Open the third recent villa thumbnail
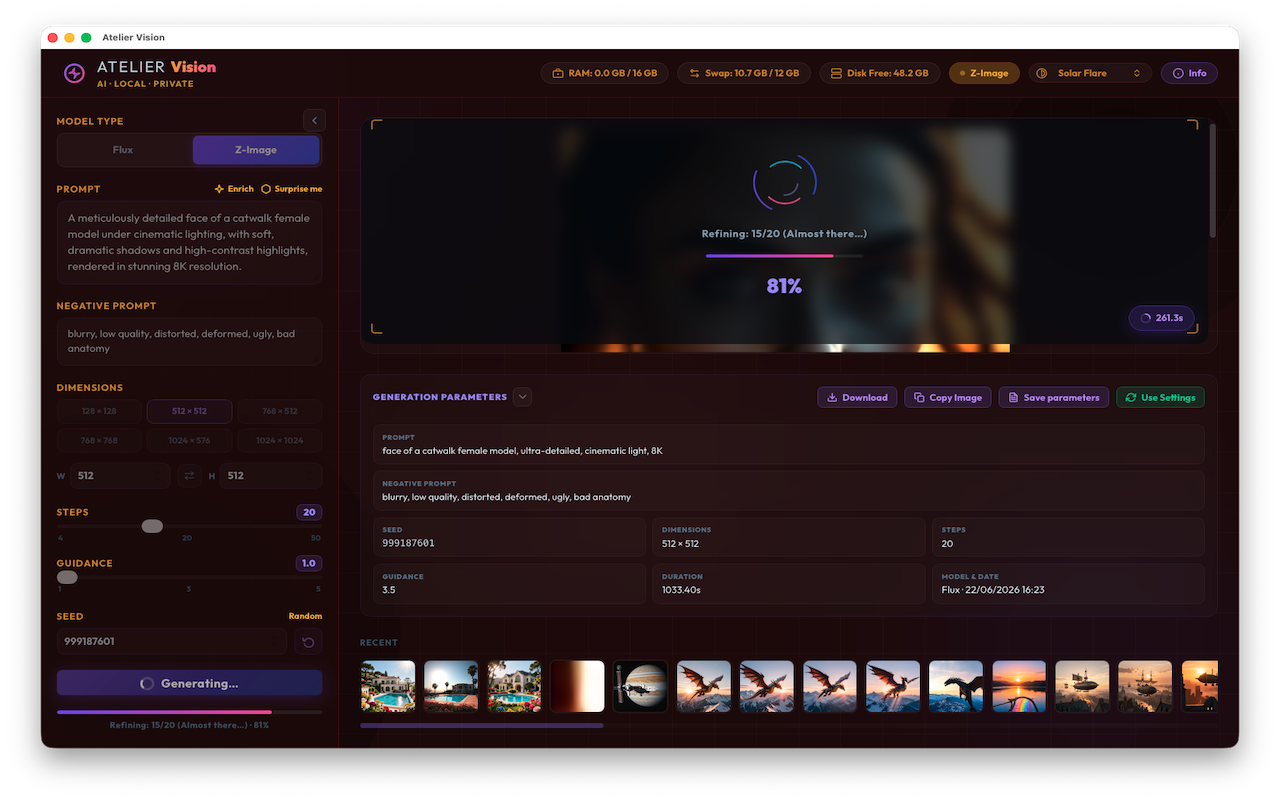 pos(514,686)
